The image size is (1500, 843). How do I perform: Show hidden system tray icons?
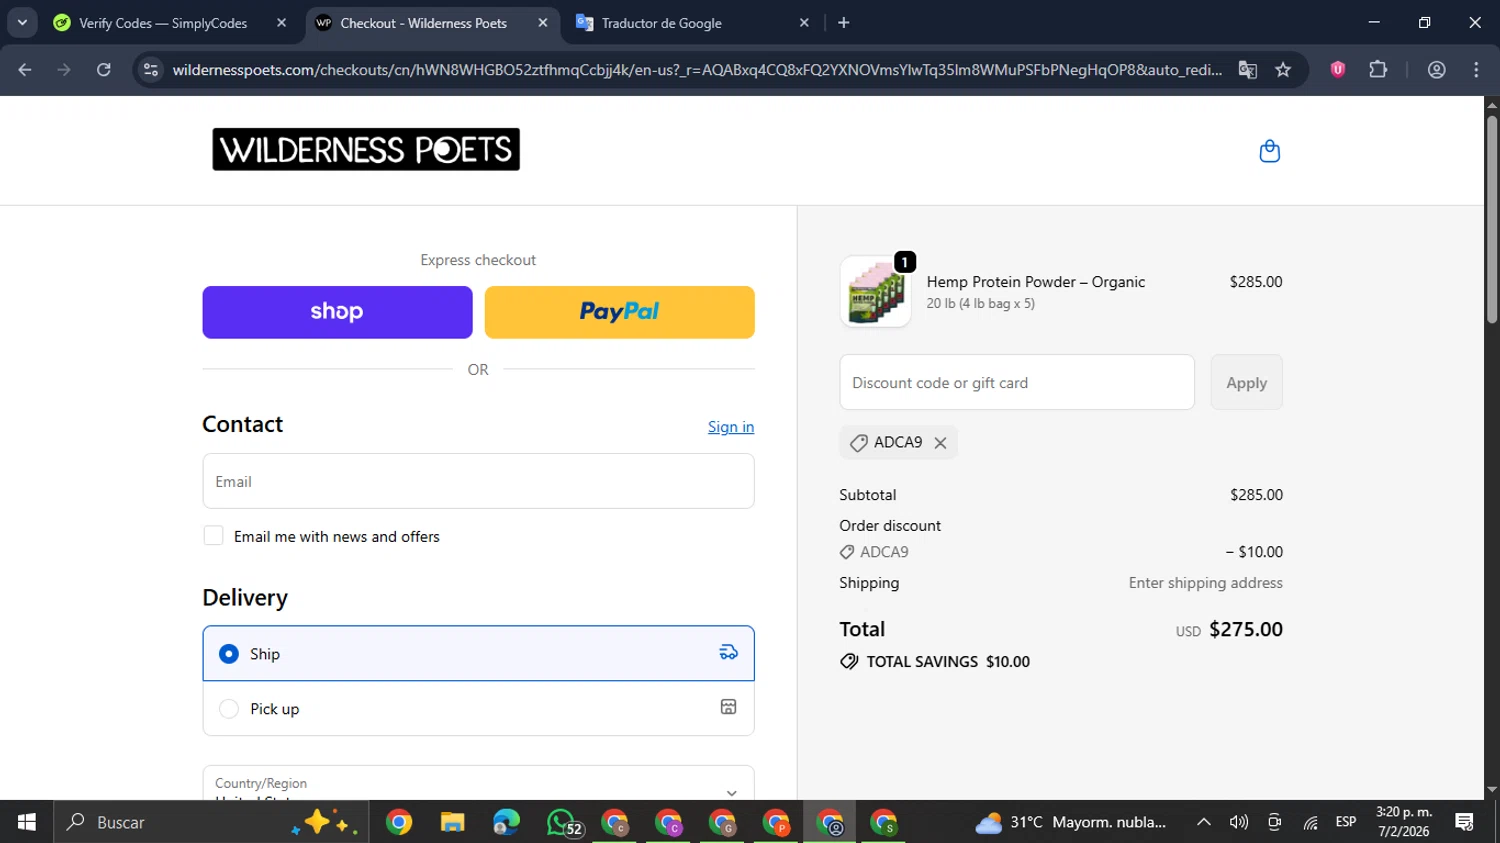pyautogui.click(x=1204, y=822)
